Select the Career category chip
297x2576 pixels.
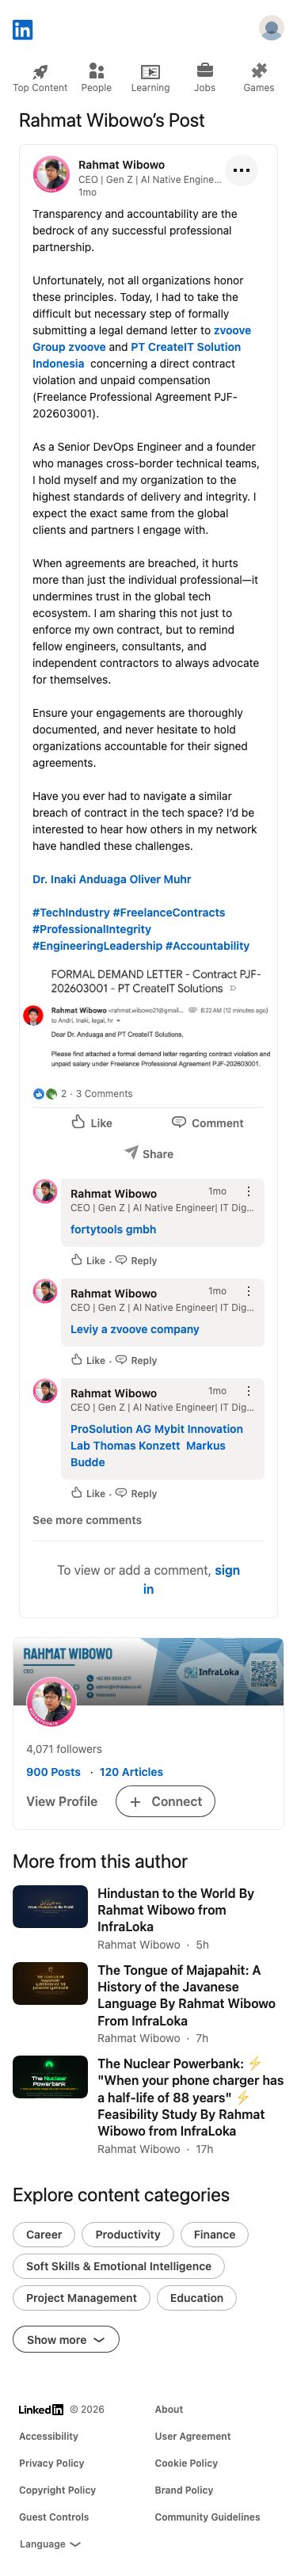coord(44,2234)
